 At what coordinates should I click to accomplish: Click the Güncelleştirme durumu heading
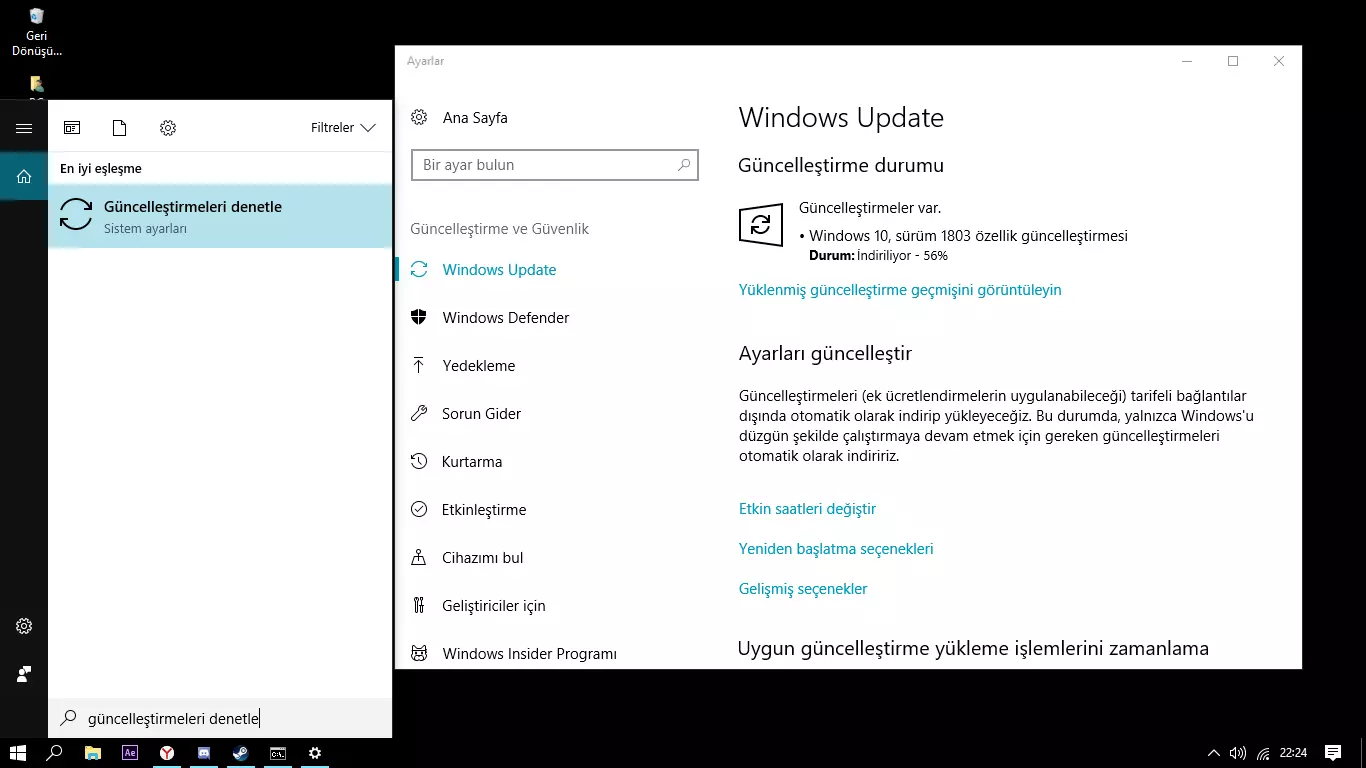(841, 166)
